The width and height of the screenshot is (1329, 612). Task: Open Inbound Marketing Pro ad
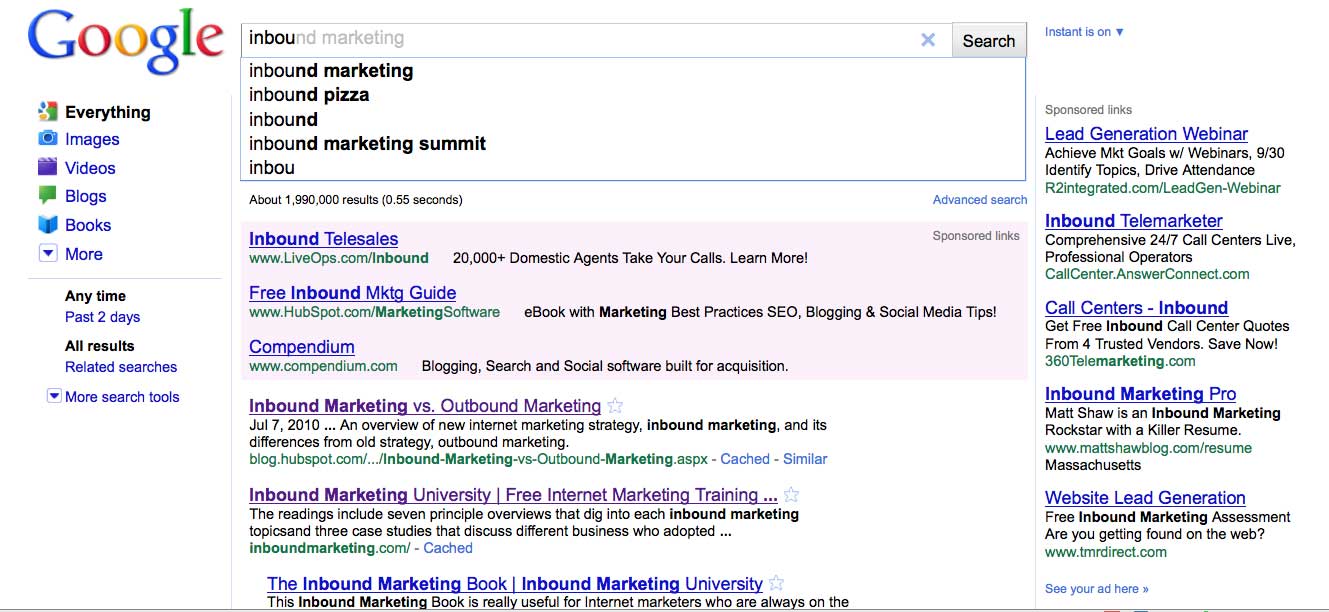(x=1140, y=394)
